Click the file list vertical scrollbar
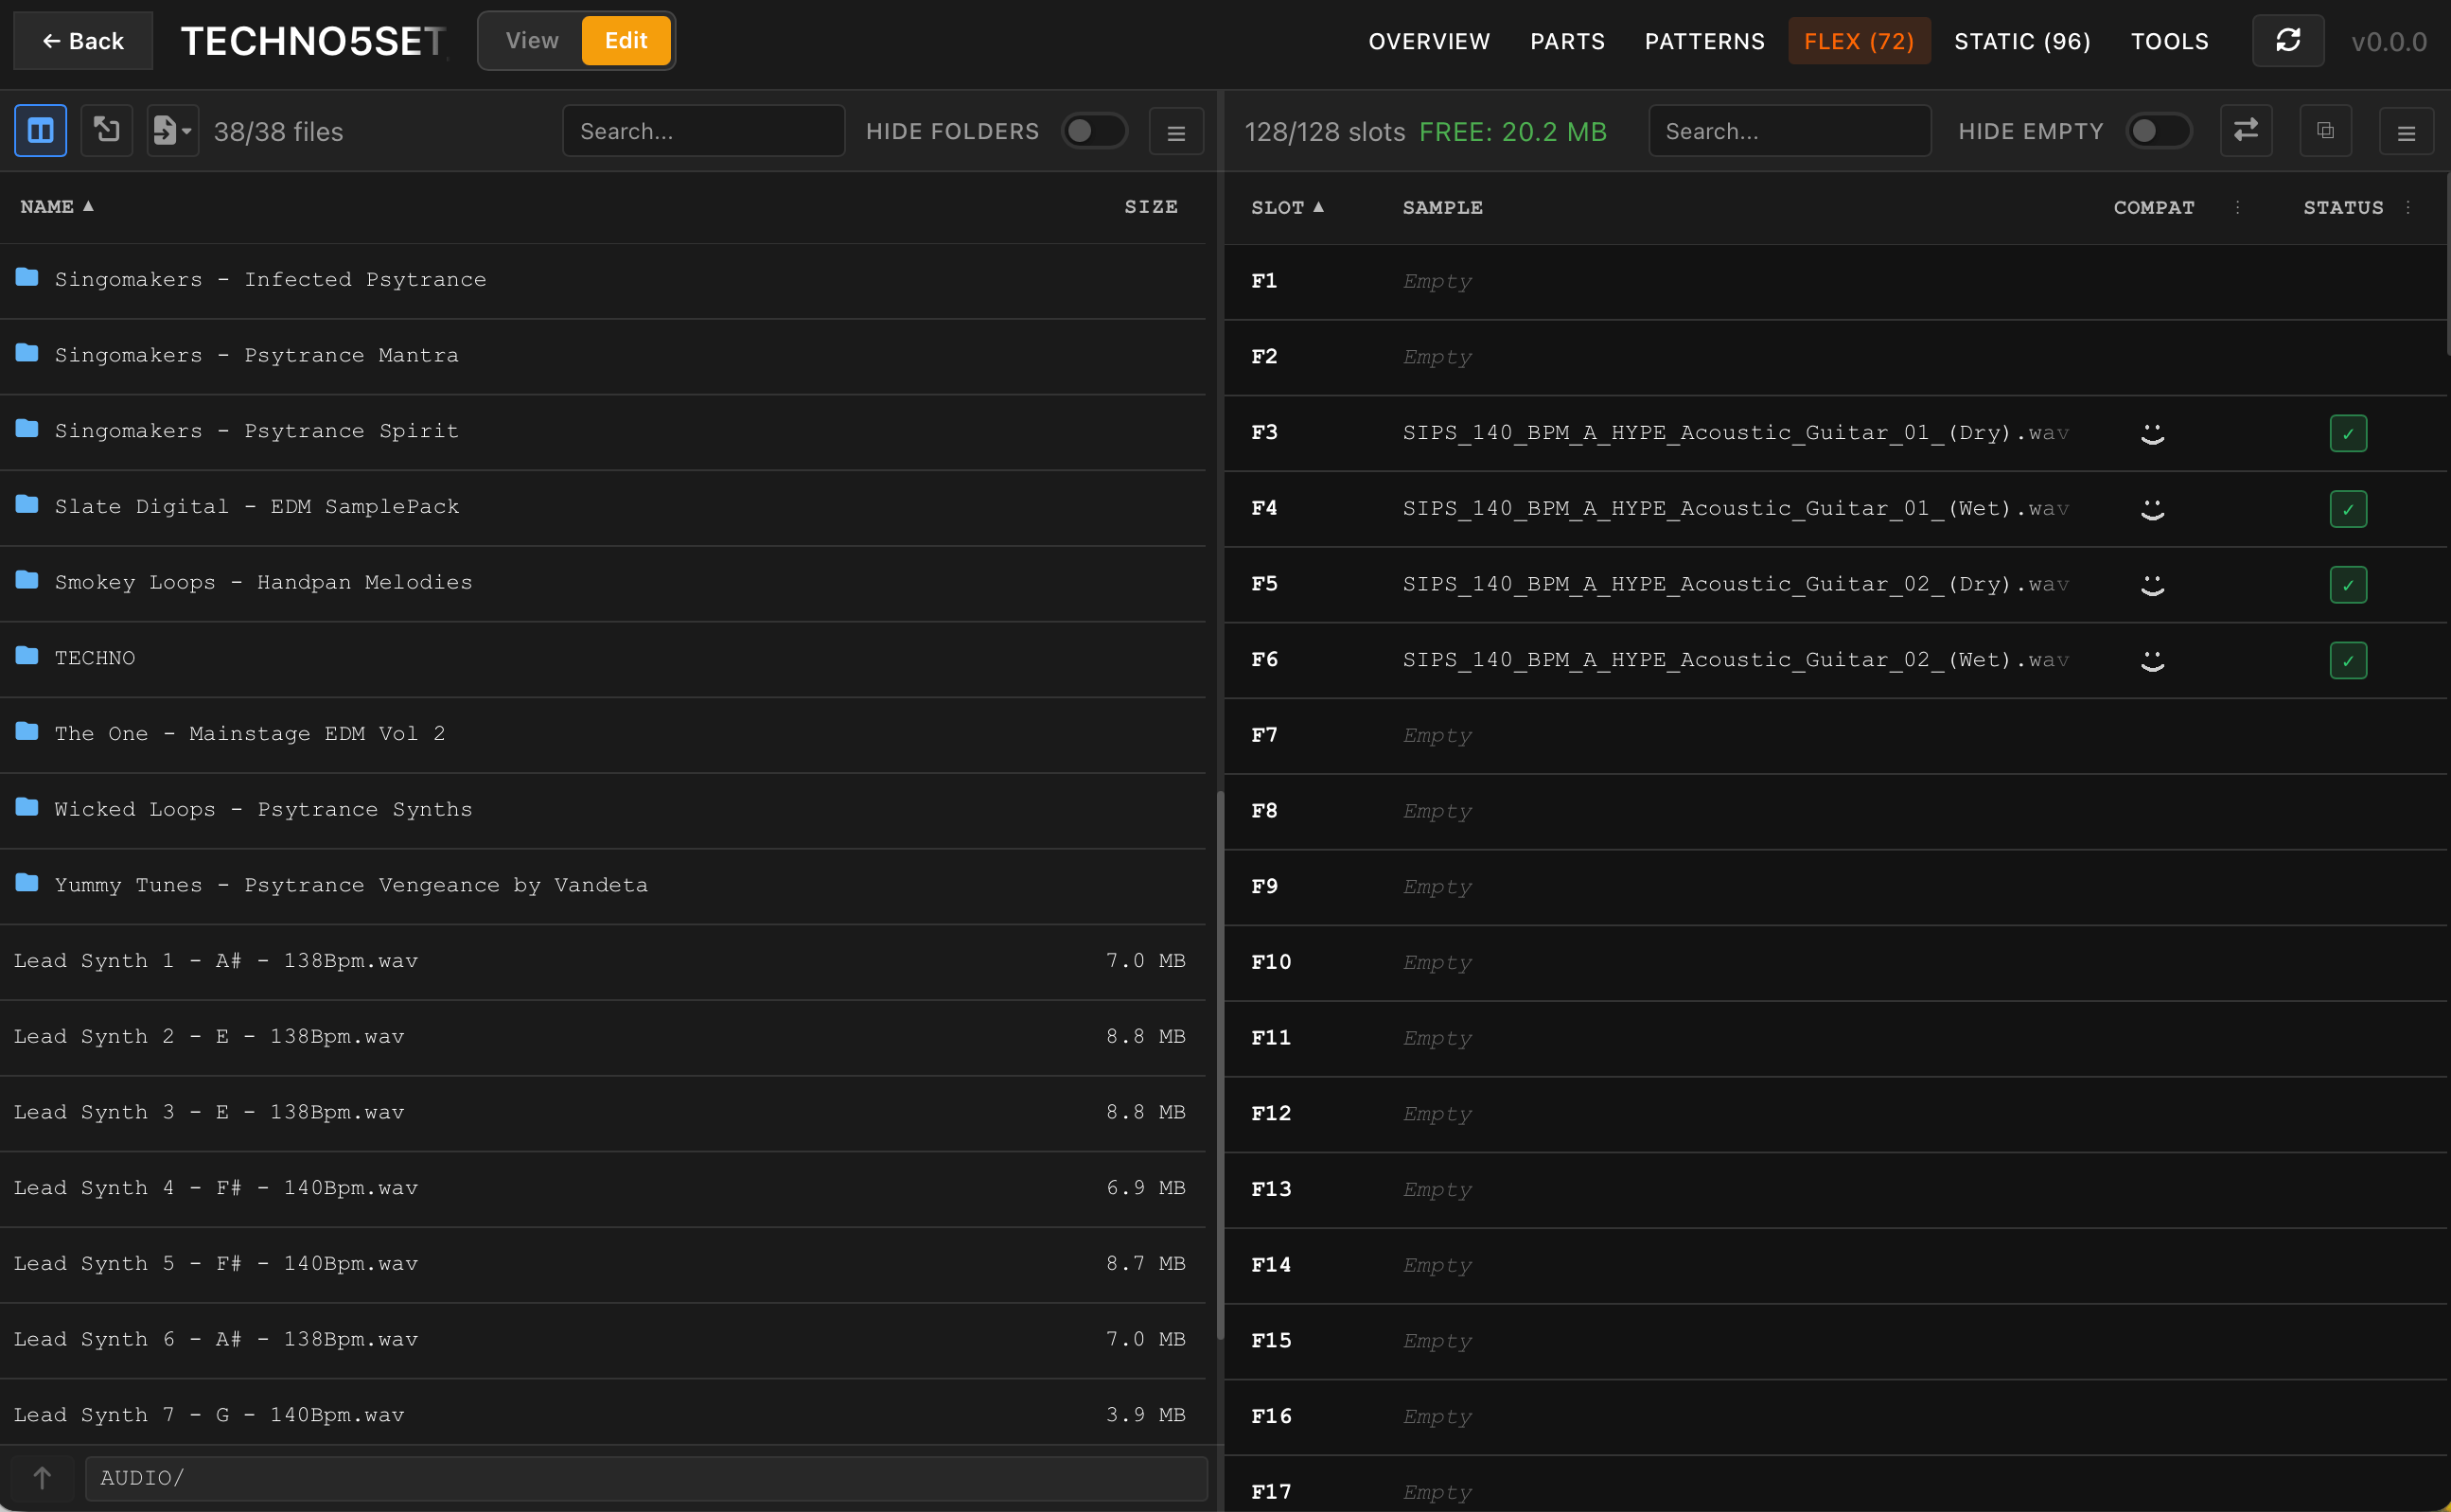 click(x=1220, y=1065)
